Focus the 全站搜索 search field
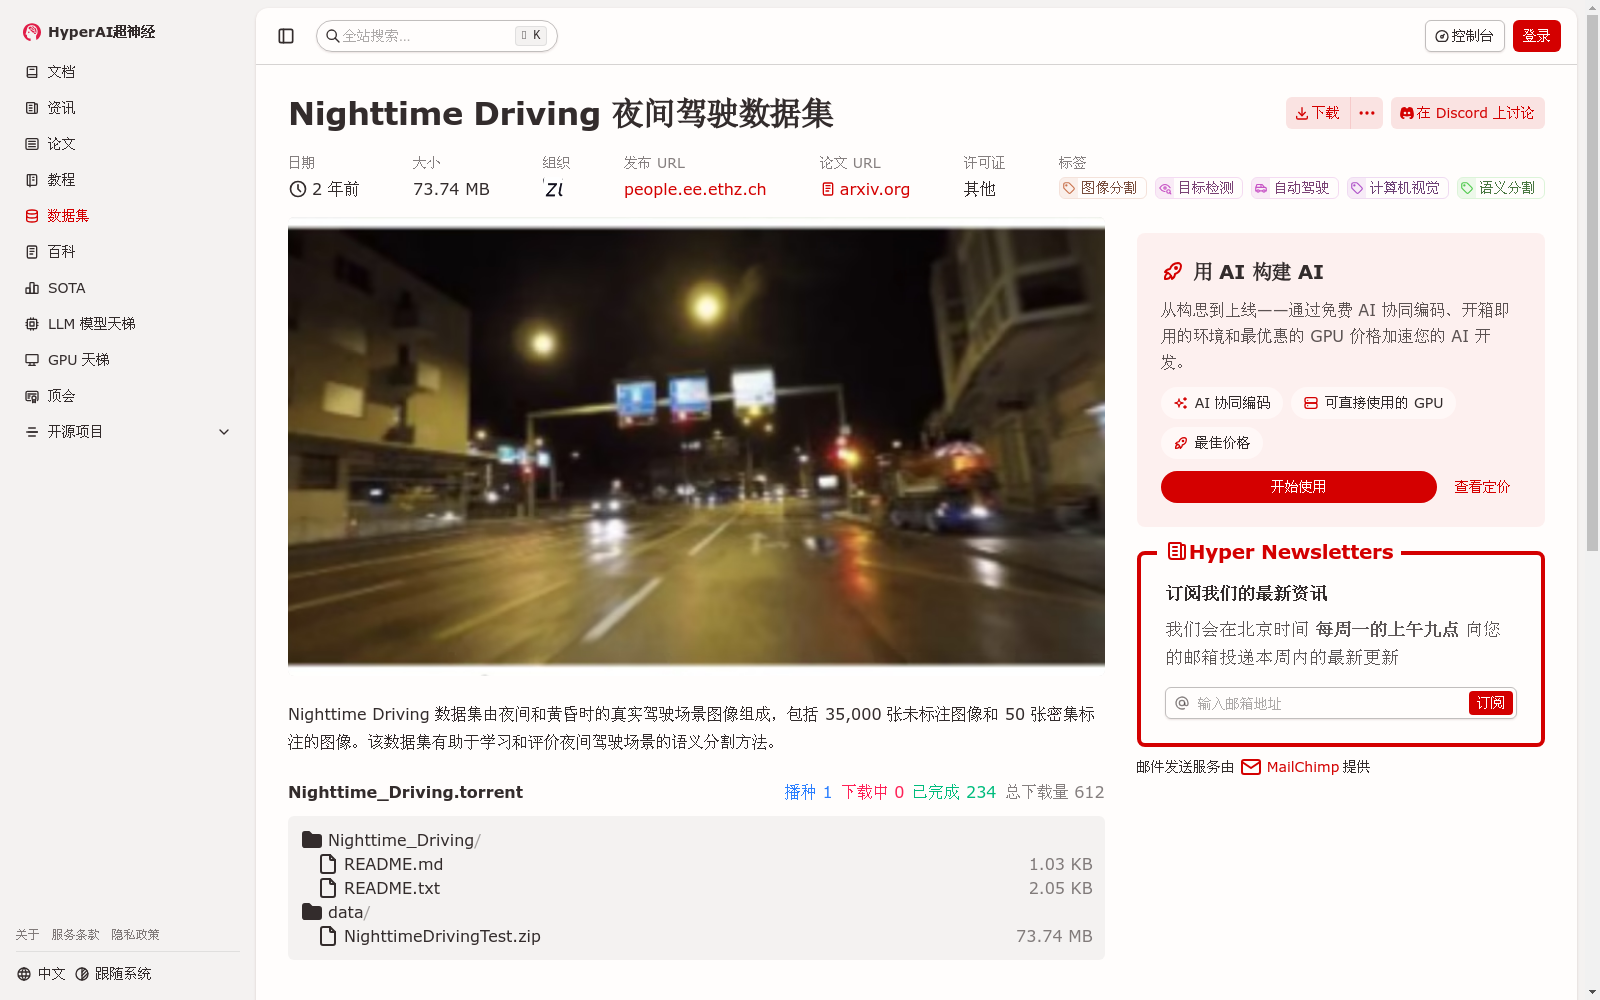1600x1000 pixels. (436, 36)
